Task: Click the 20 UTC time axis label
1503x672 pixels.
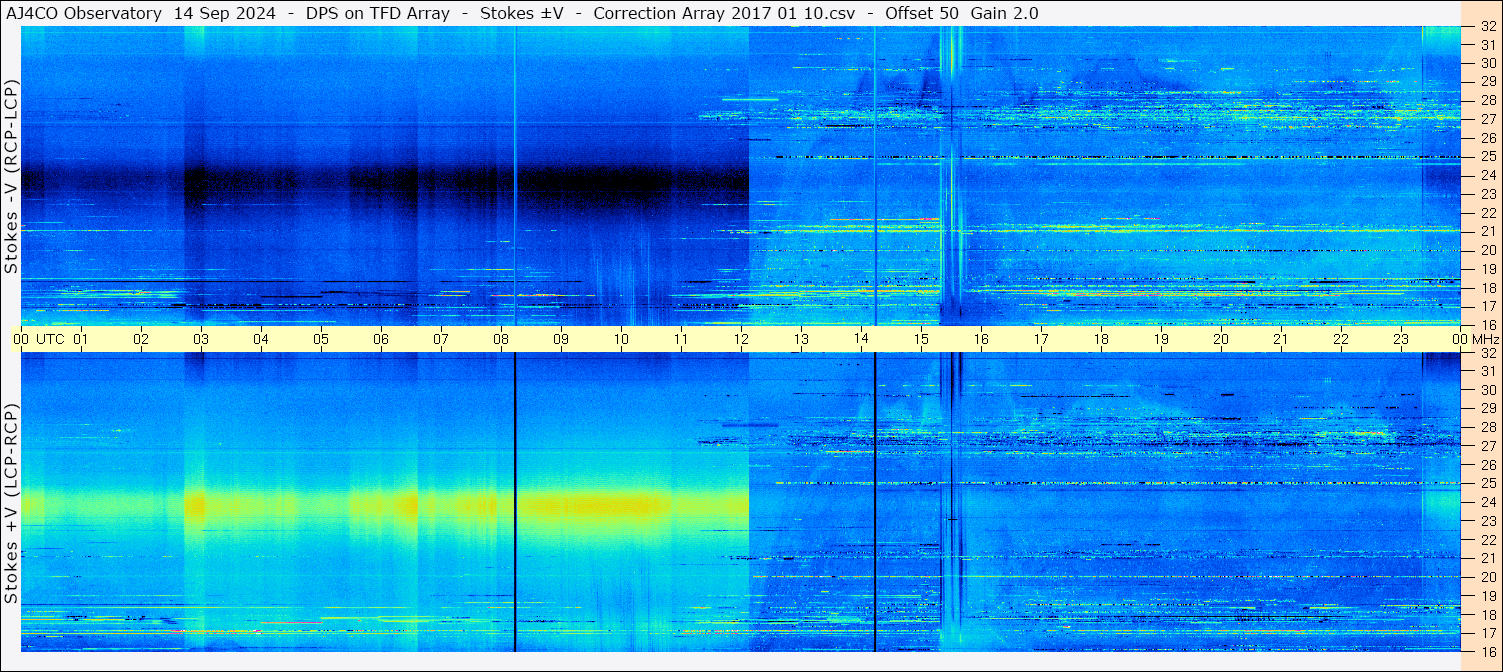Action: [1221, 339]
